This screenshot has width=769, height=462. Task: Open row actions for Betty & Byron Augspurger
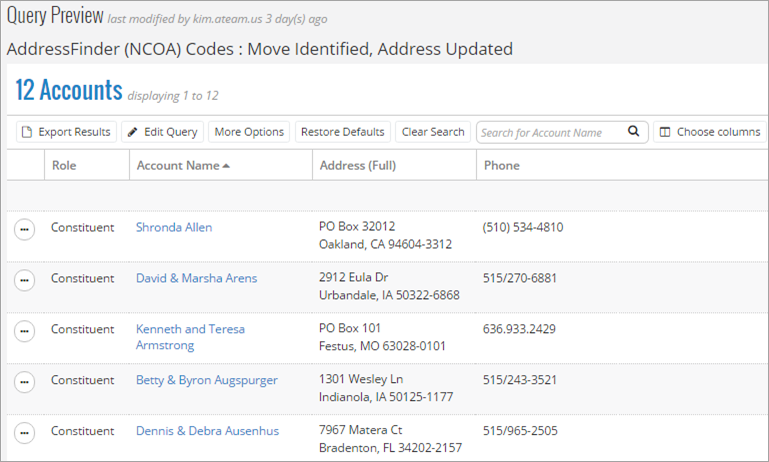point(24,382)
